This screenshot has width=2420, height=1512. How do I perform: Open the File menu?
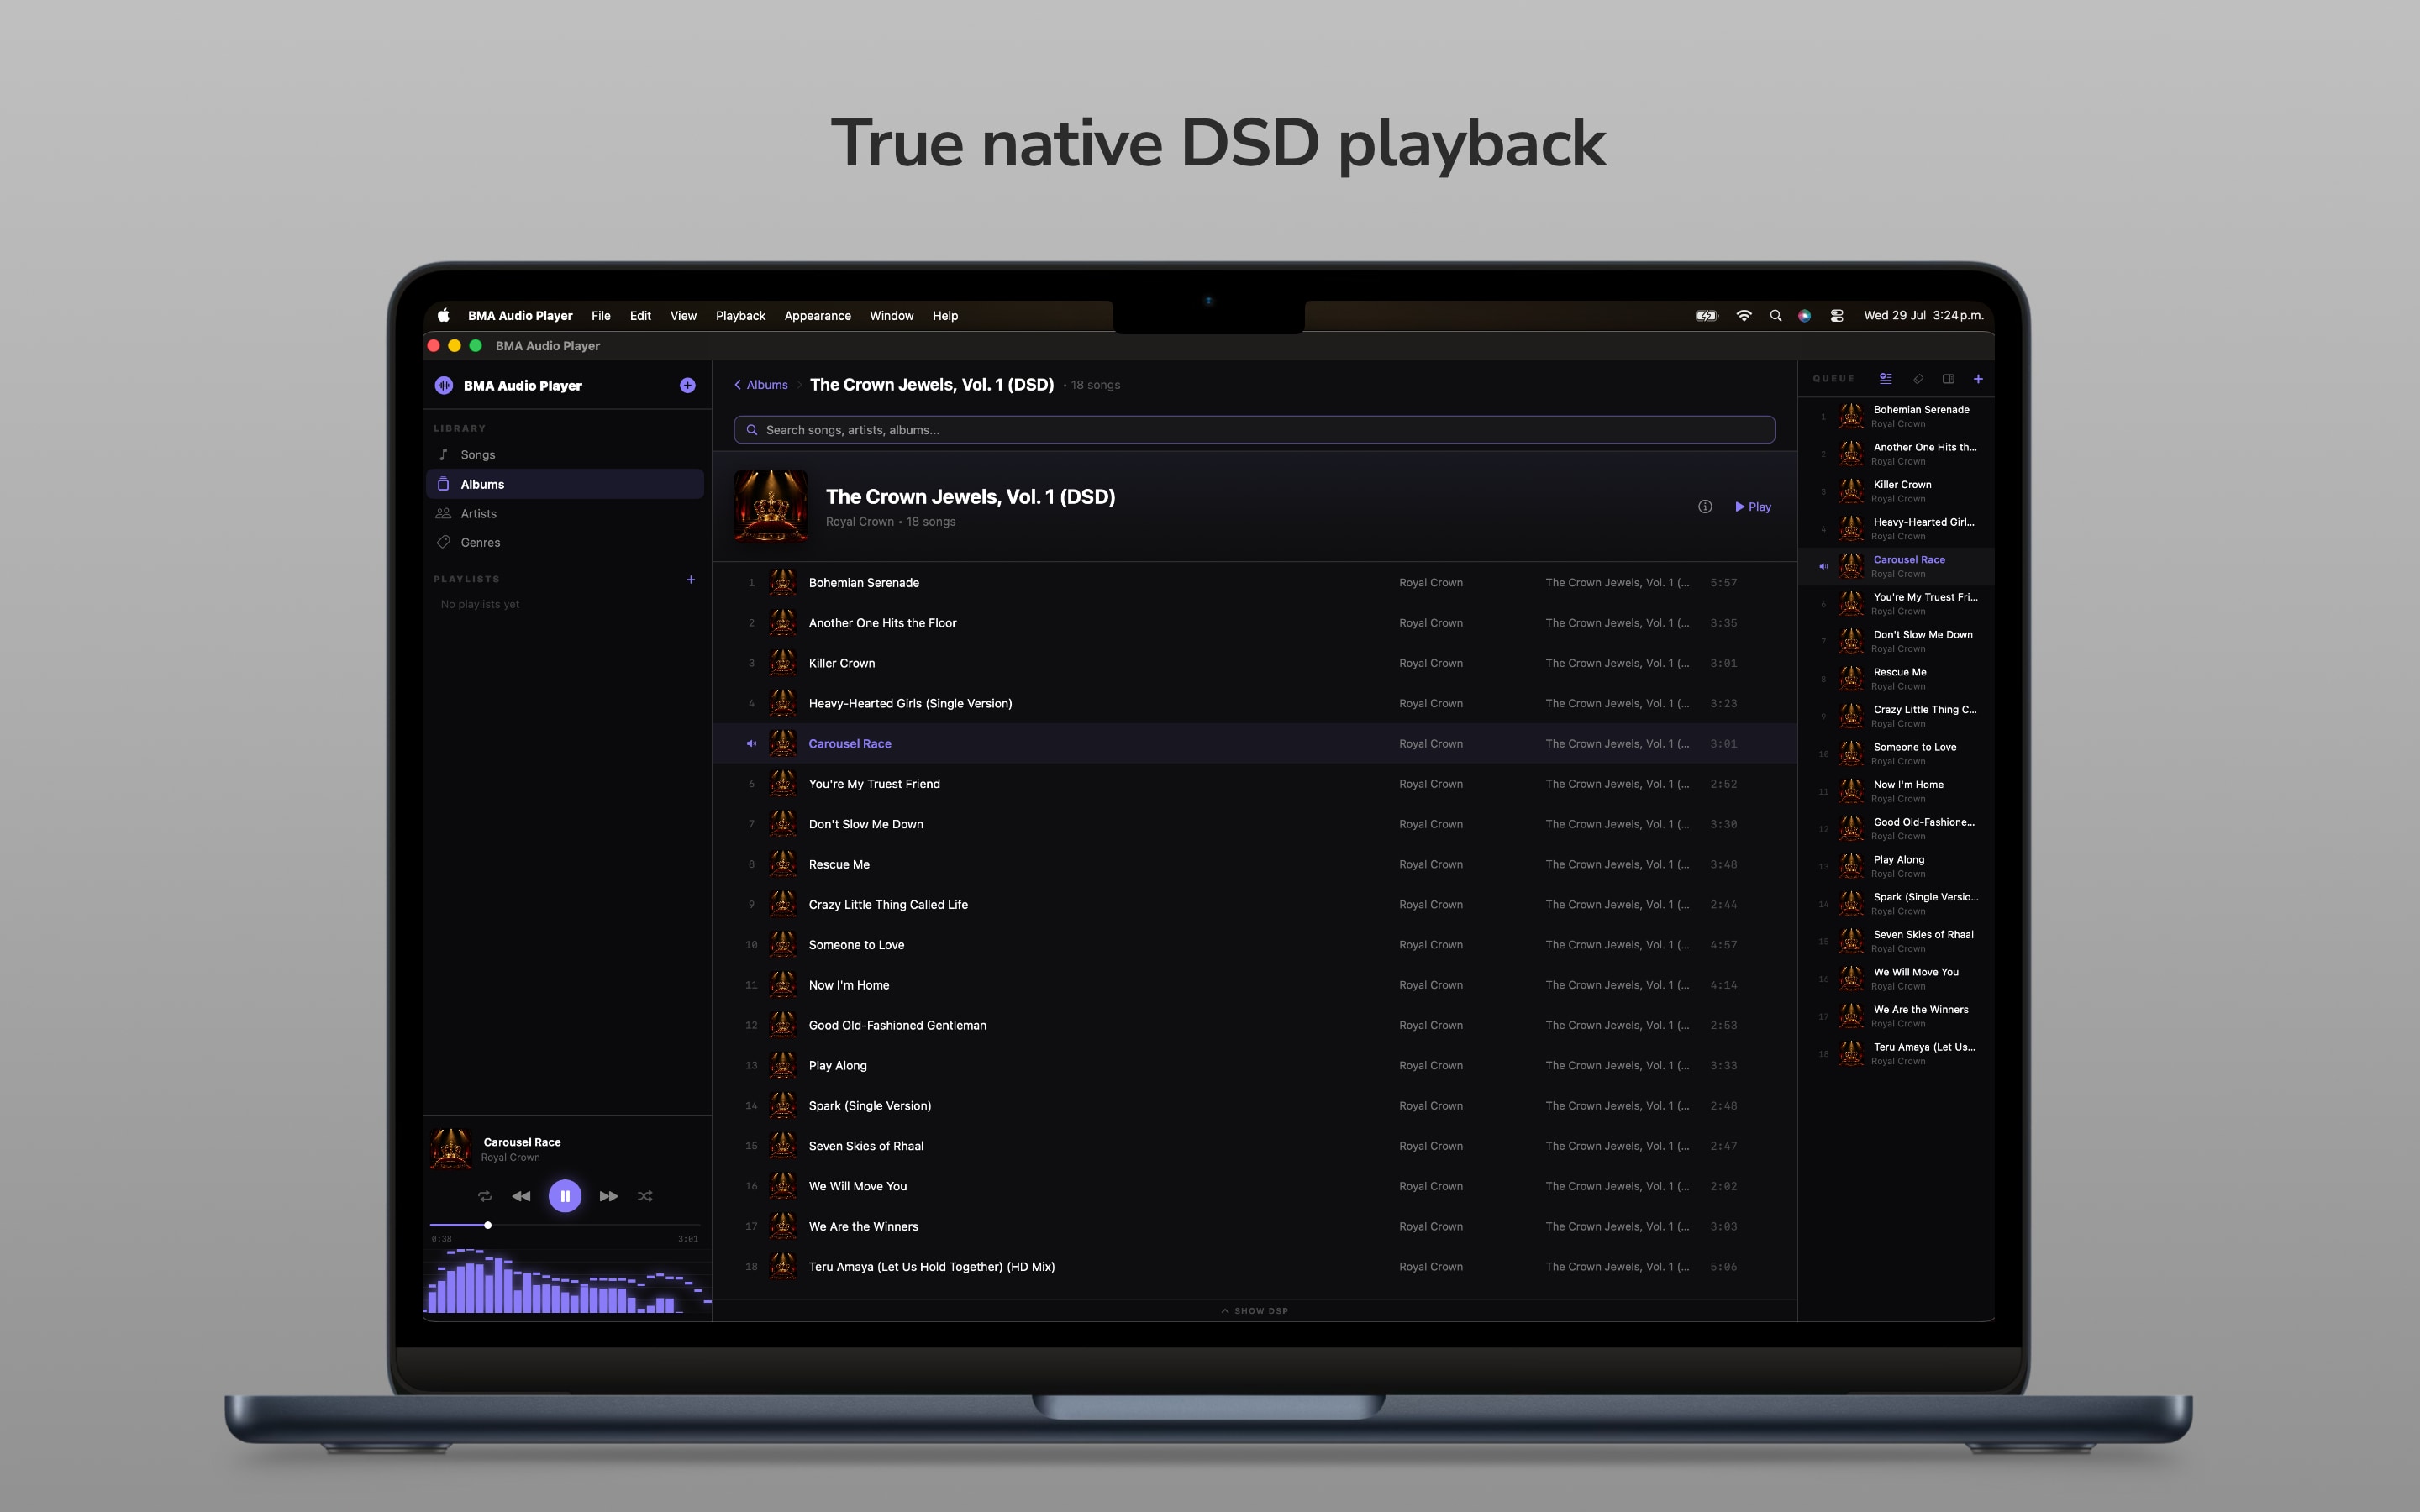601,316
